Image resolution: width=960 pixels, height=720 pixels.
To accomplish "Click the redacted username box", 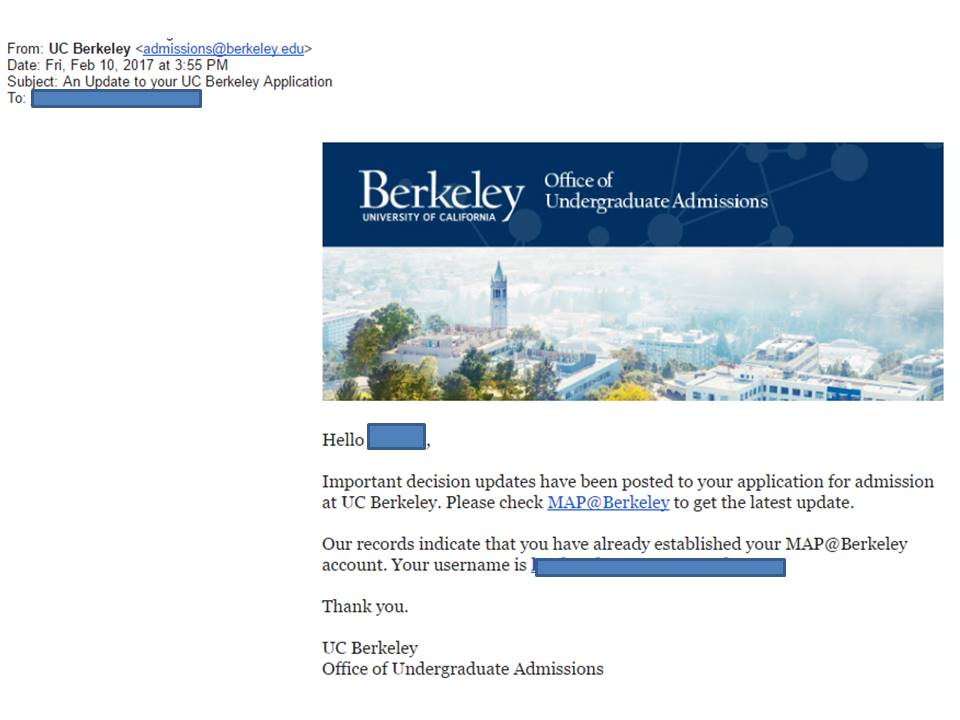I will click(660, 568).
